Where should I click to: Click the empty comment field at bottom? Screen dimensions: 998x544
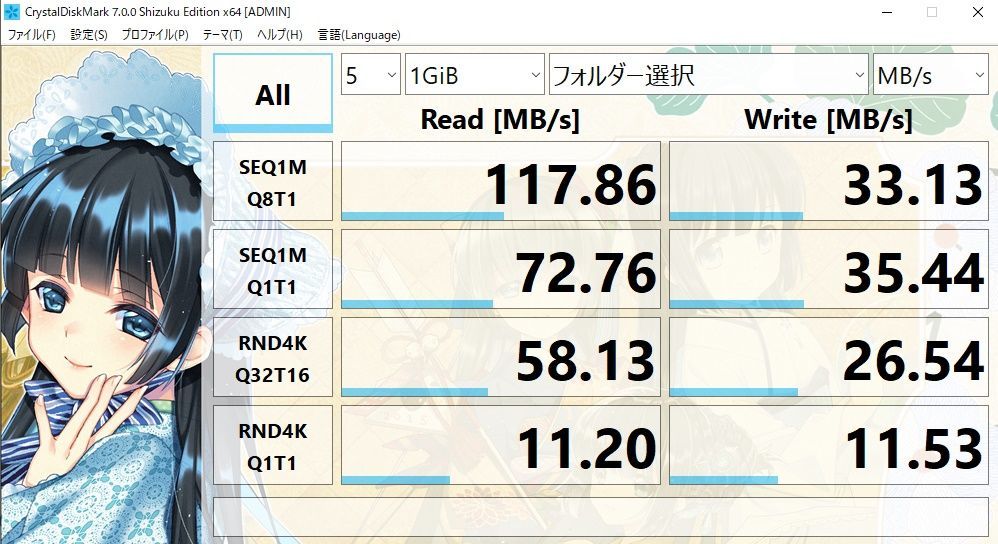601,517
